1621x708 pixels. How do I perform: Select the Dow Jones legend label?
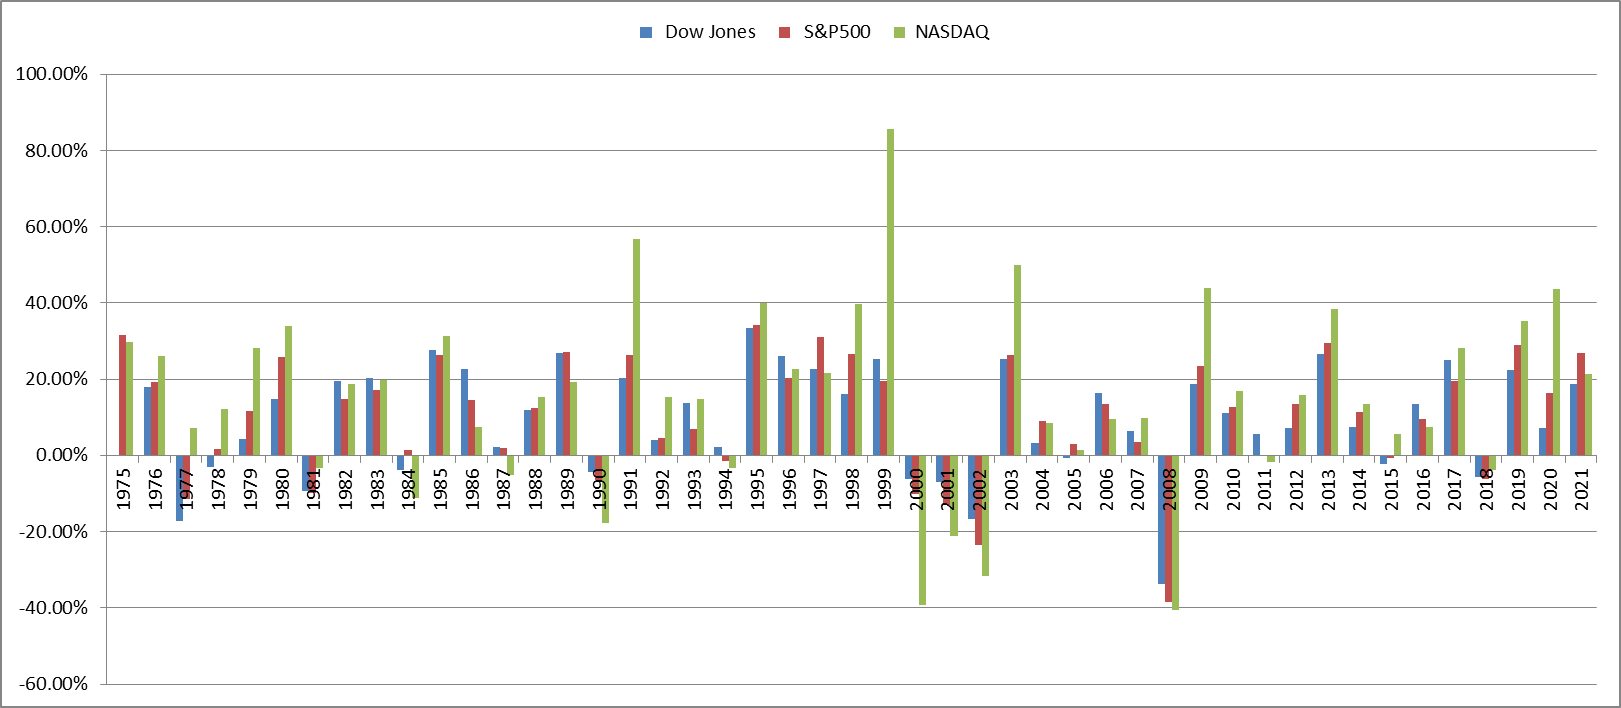click(710, 32)
